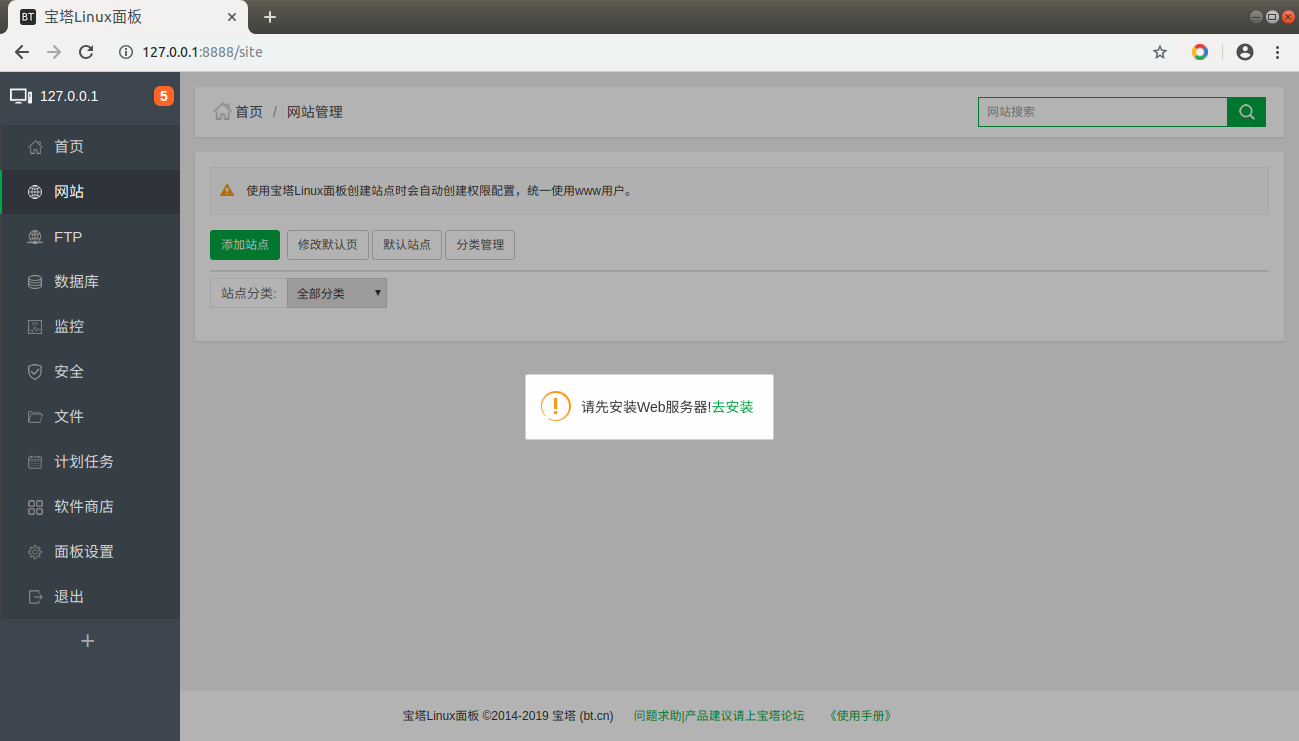1299x741 pixels.
Task: Click the orange notification badge showing 5
Action: click(163, 96)
